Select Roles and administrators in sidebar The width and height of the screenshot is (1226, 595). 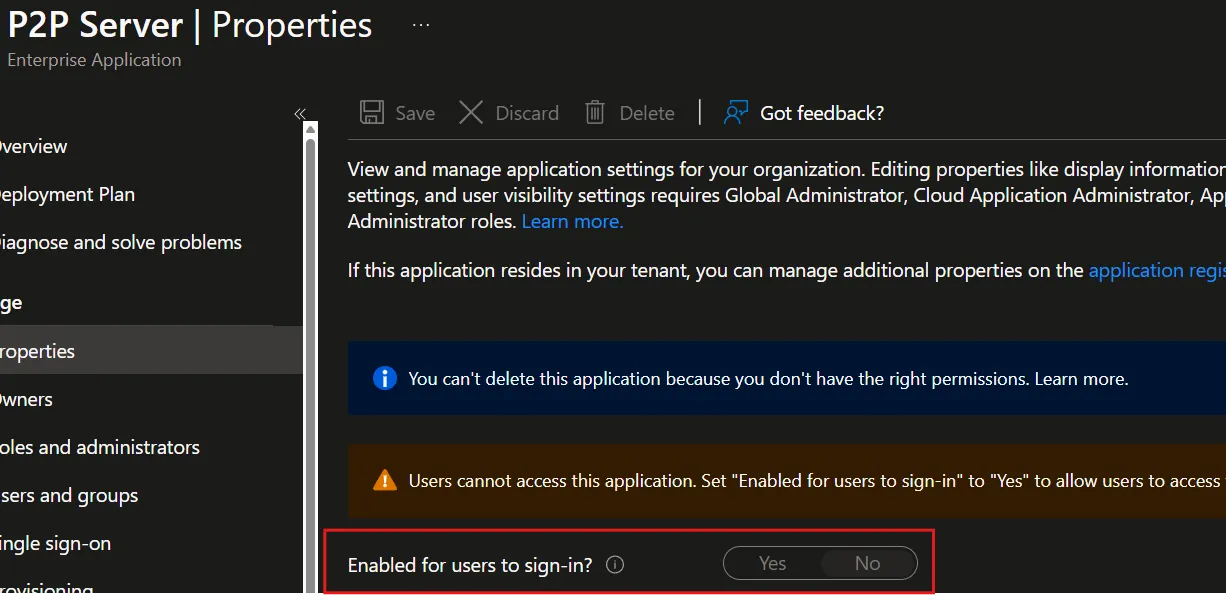[x=100, y=447]
